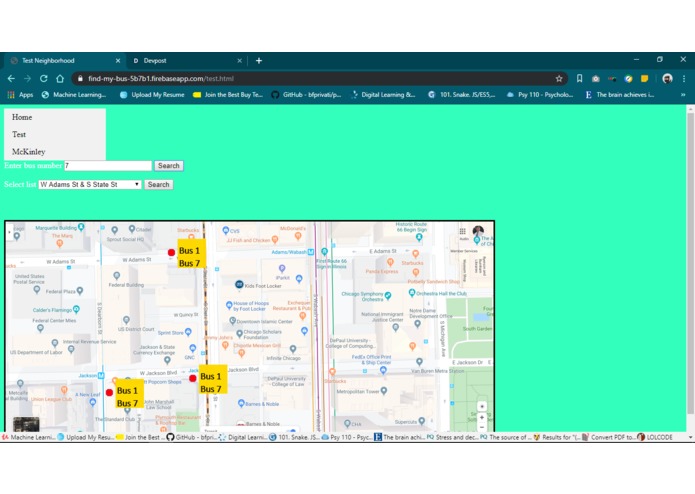
Task: Open the 101. Snake. JS/ES5 bookmark
Action: click(461, 94)
